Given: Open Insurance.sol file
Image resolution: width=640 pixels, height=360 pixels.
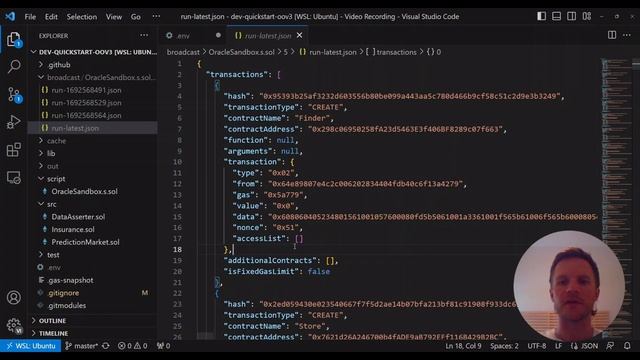Looking at the screenshot, I should (x=94, y=229).
